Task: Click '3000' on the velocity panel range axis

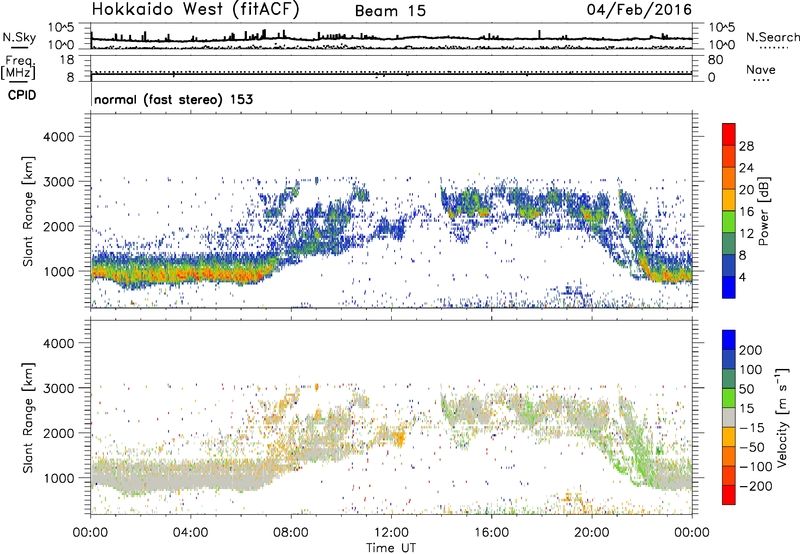Action: 59,388
